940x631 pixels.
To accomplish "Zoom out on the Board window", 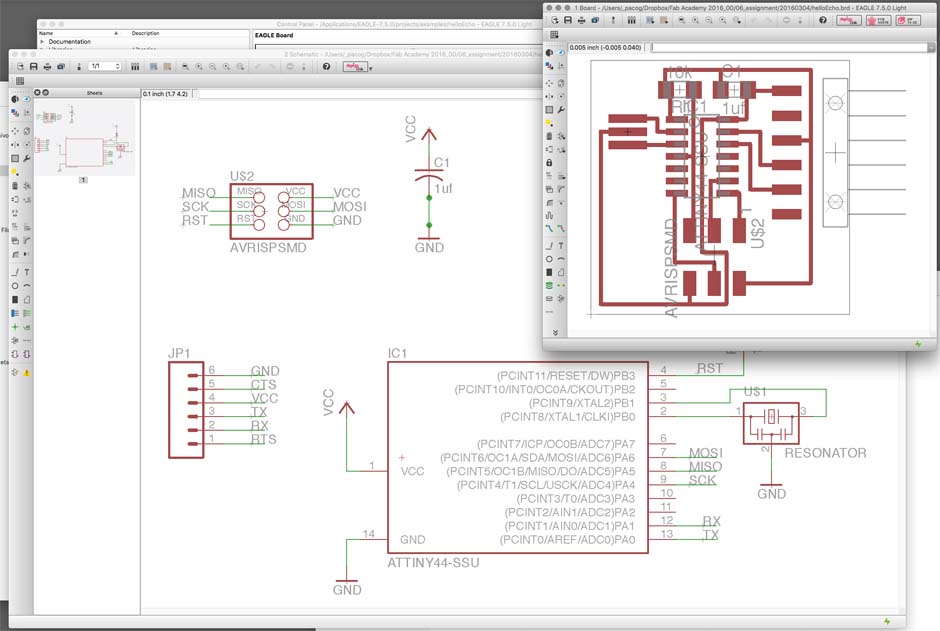I will click(x=709, y=20).
